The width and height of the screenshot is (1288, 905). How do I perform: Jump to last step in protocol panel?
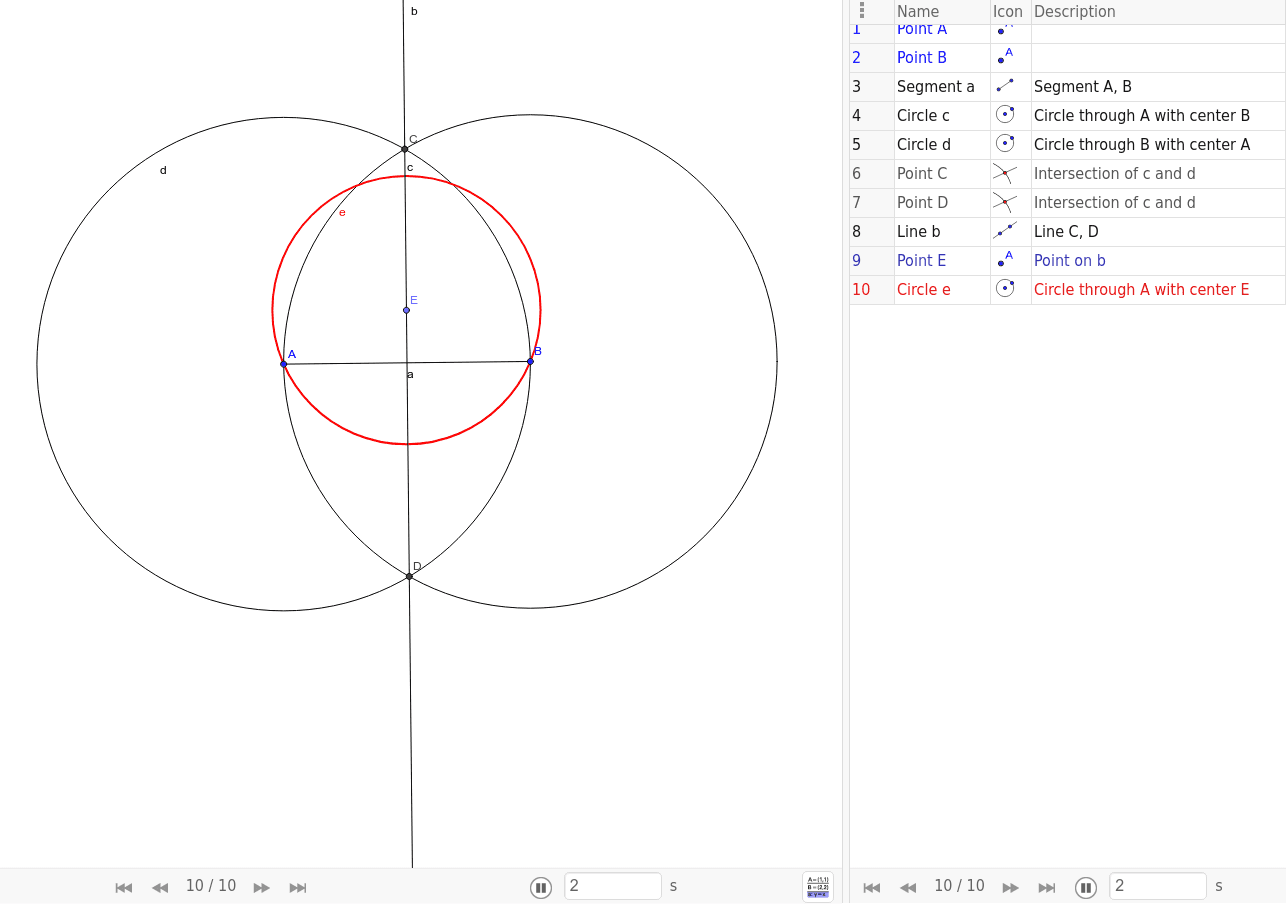tap(1047, 887)
